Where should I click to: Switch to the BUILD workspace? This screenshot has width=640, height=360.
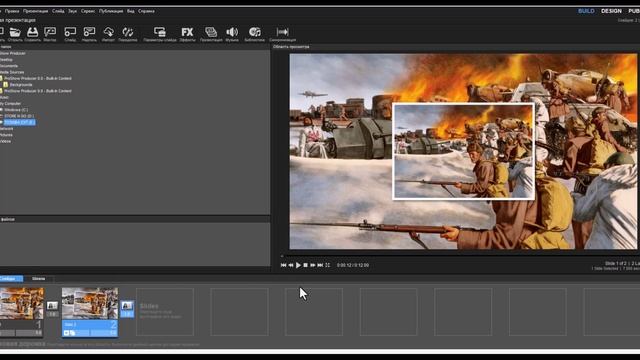[586, 11]
